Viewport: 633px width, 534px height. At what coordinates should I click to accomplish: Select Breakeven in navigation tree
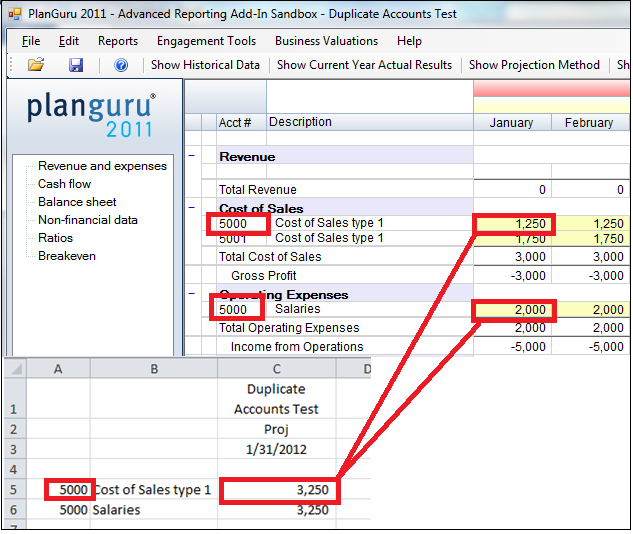point(67,256)
